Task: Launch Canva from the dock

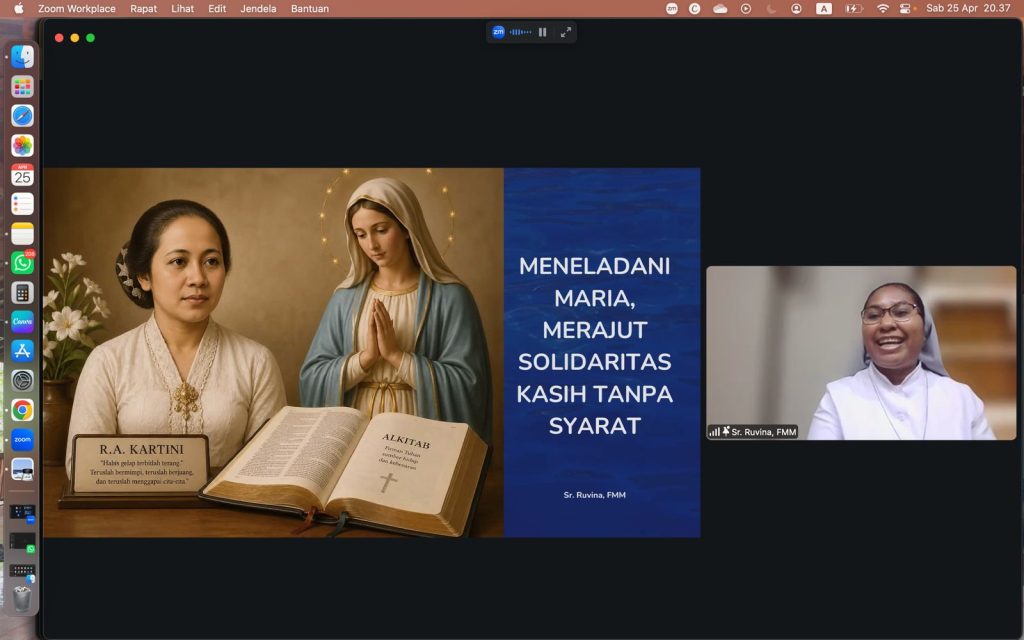Action: pyautogui.click(x=22, y=322)
